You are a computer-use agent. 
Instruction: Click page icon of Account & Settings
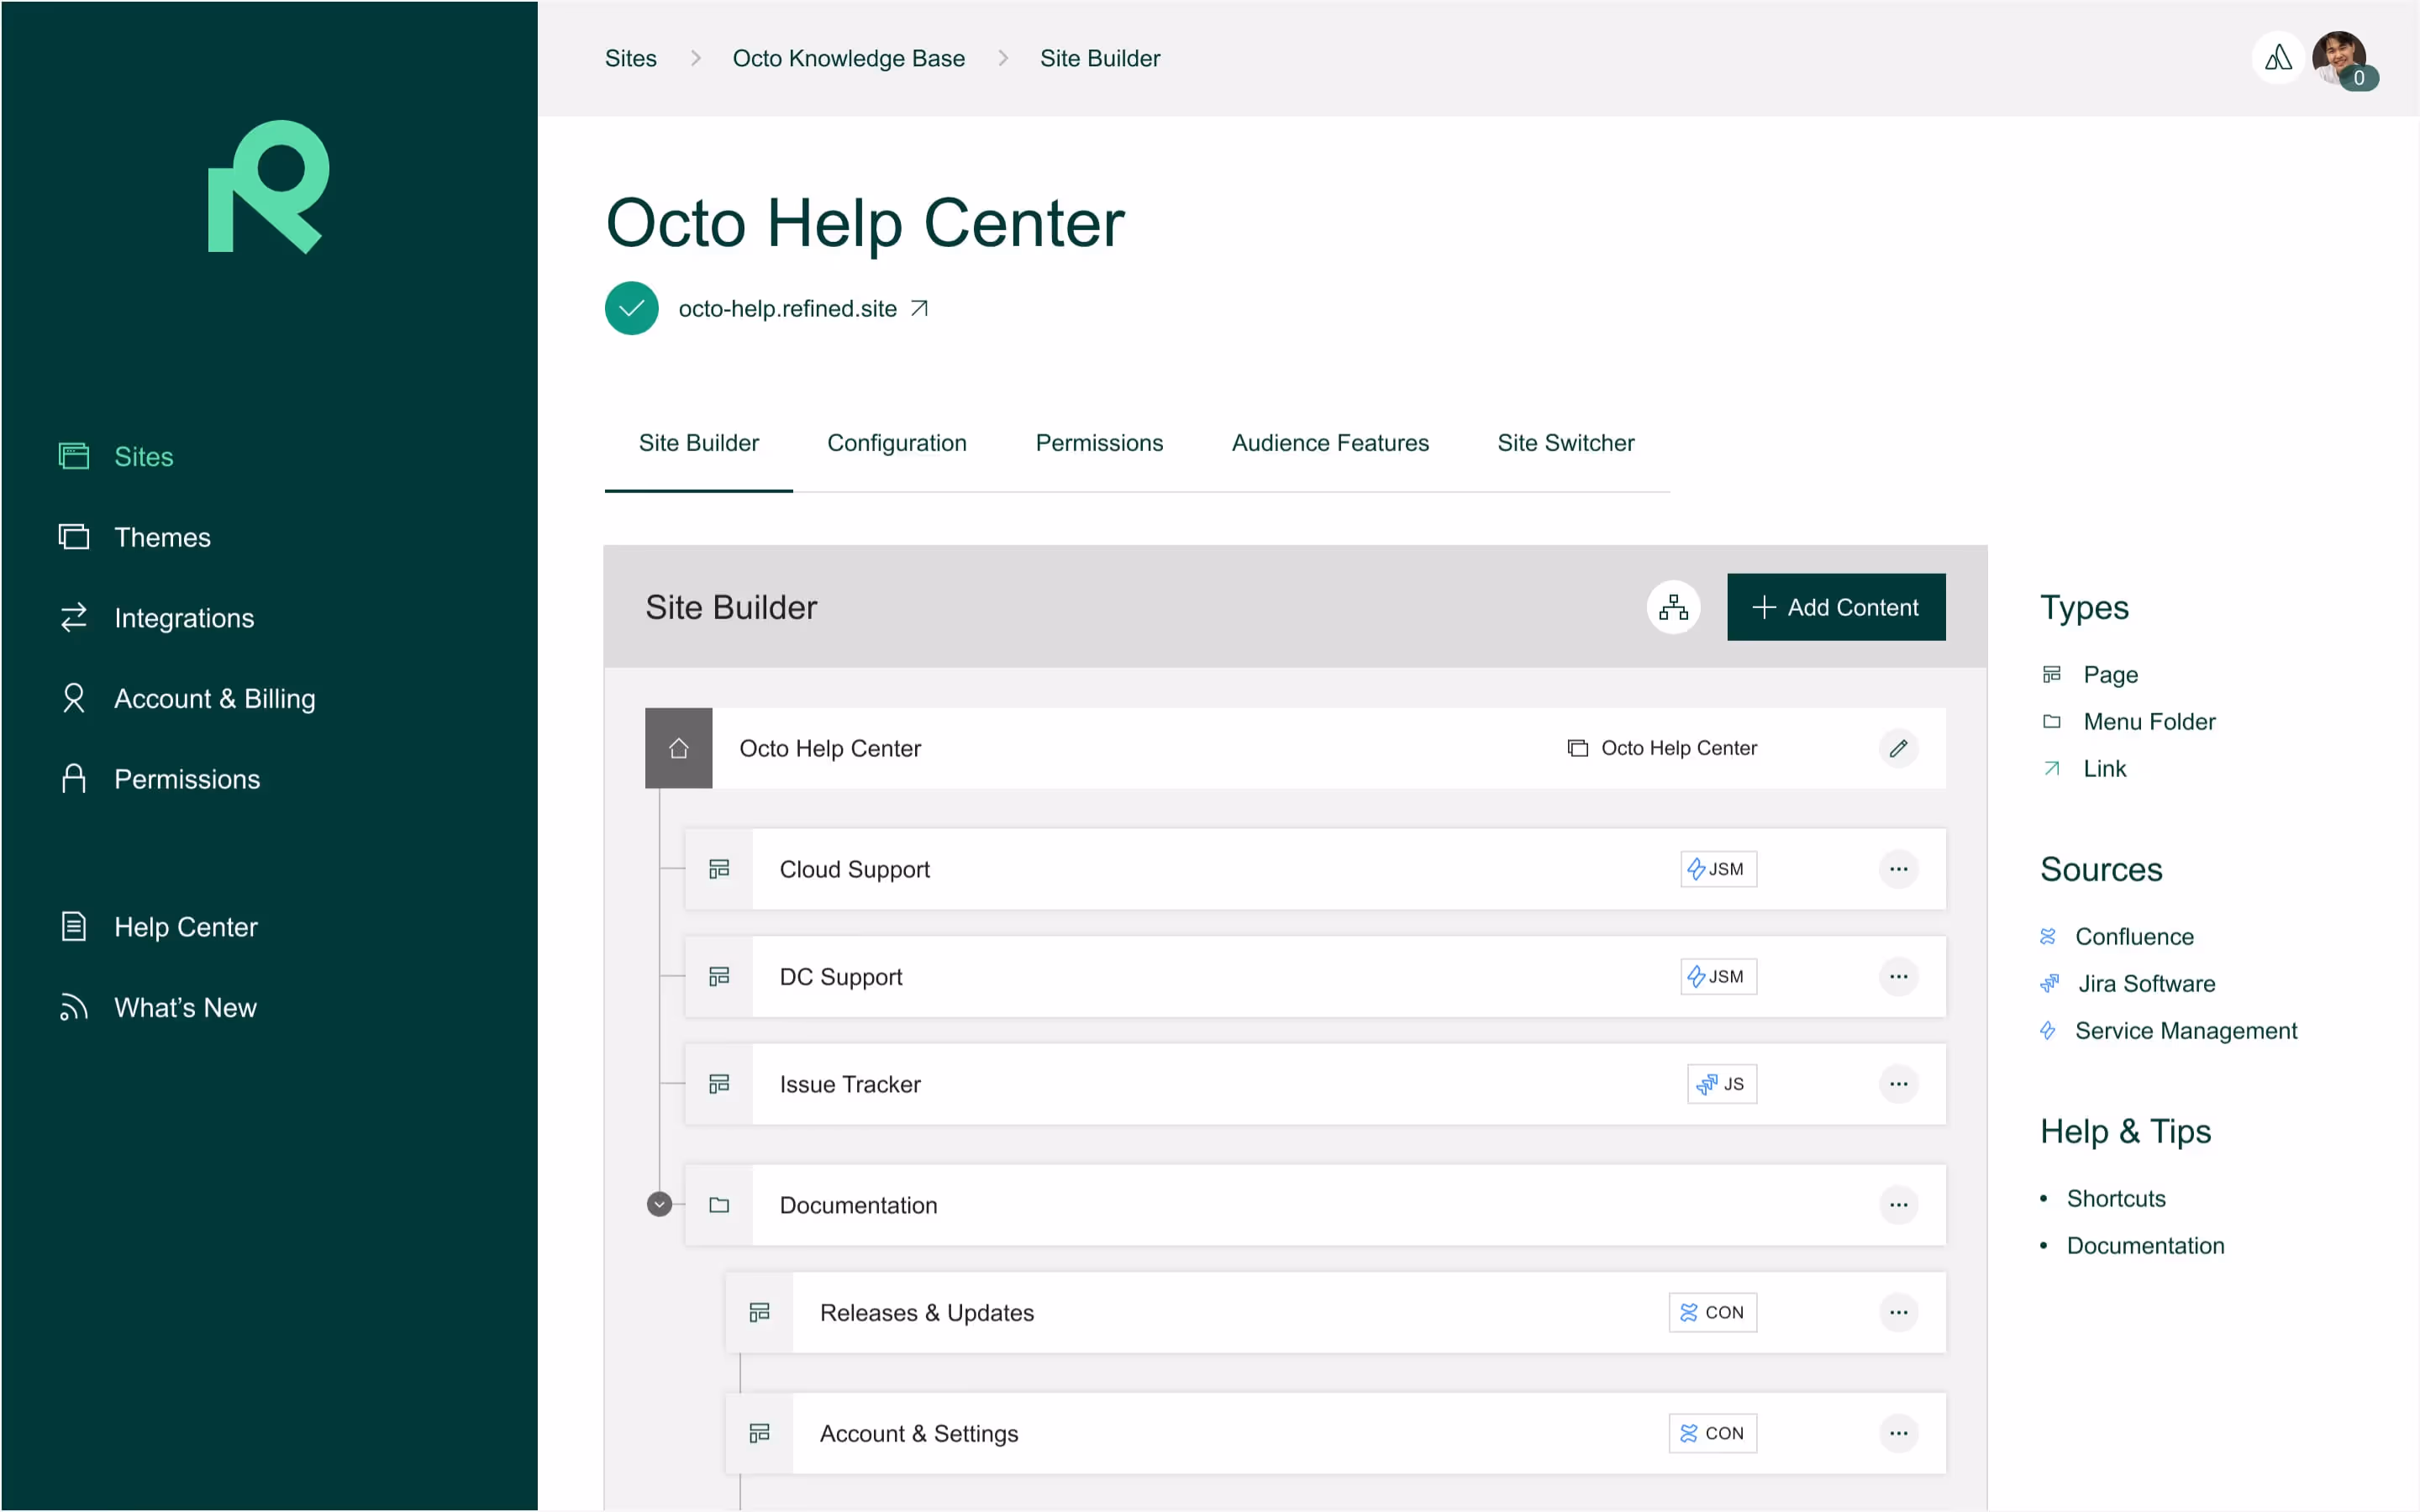click(759, 1433)
